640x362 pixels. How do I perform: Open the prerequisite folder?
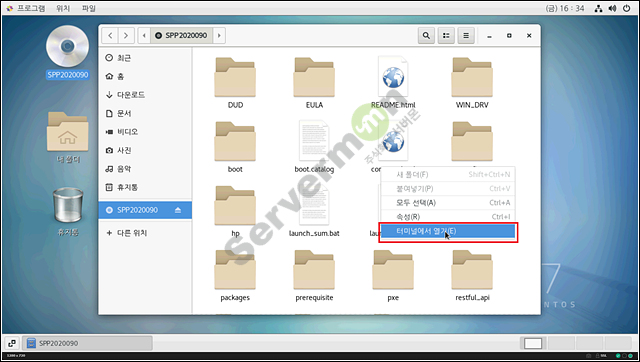coord(314,270)
